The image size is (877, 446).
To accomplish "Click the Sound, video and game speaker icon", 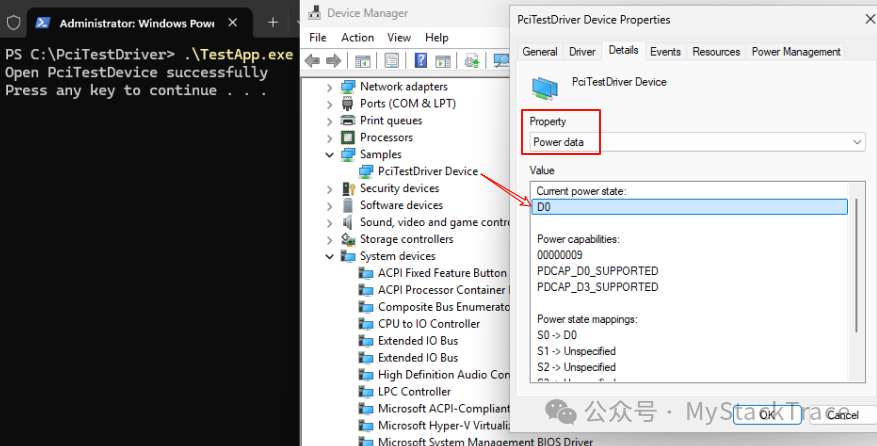I will pos(348,222).
